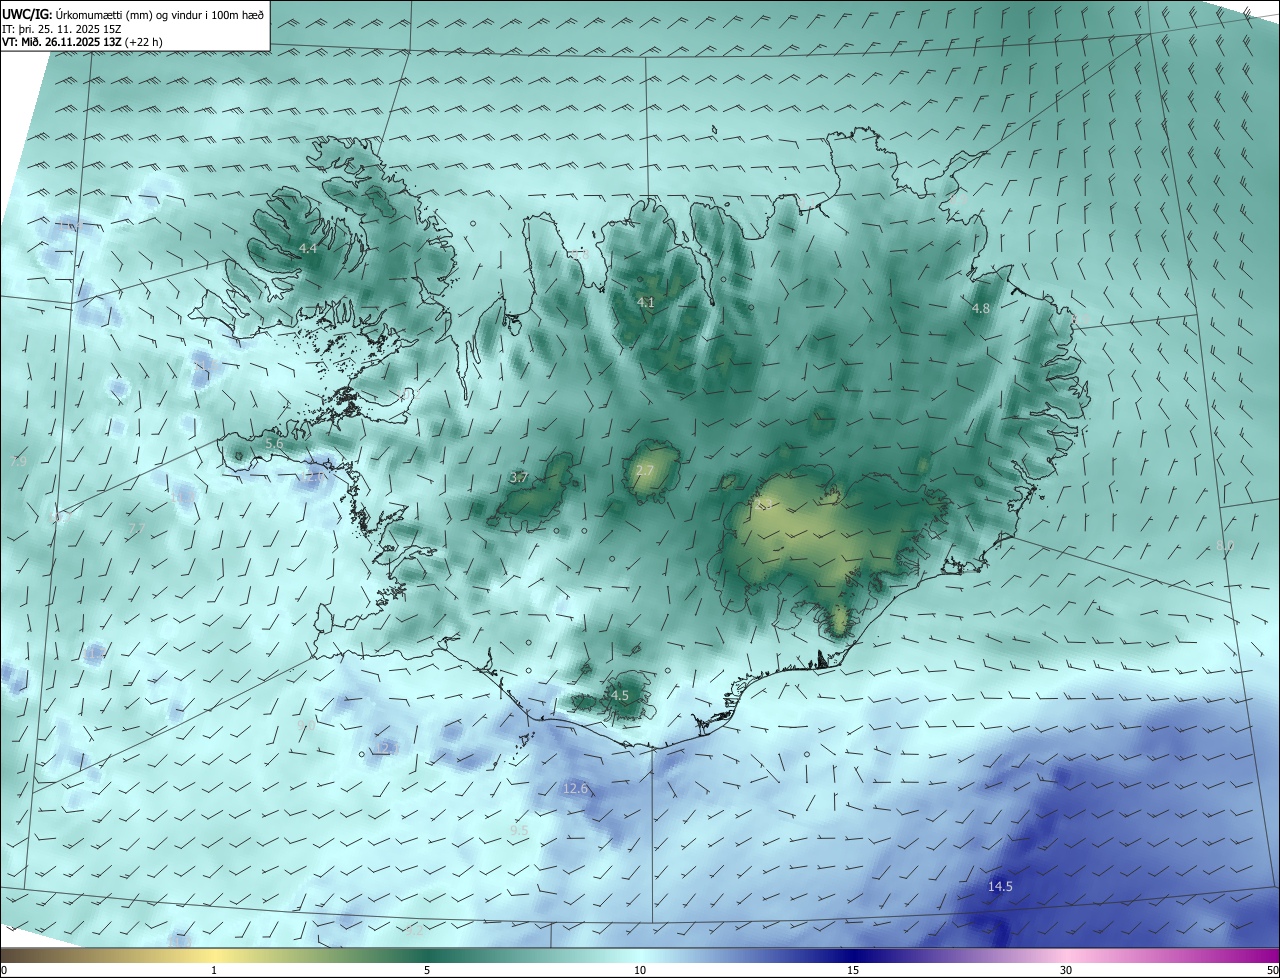The width and height of the screenshot is (1280, 978).
Task: Click the color scale tick label 0
Action: [4, 970]
